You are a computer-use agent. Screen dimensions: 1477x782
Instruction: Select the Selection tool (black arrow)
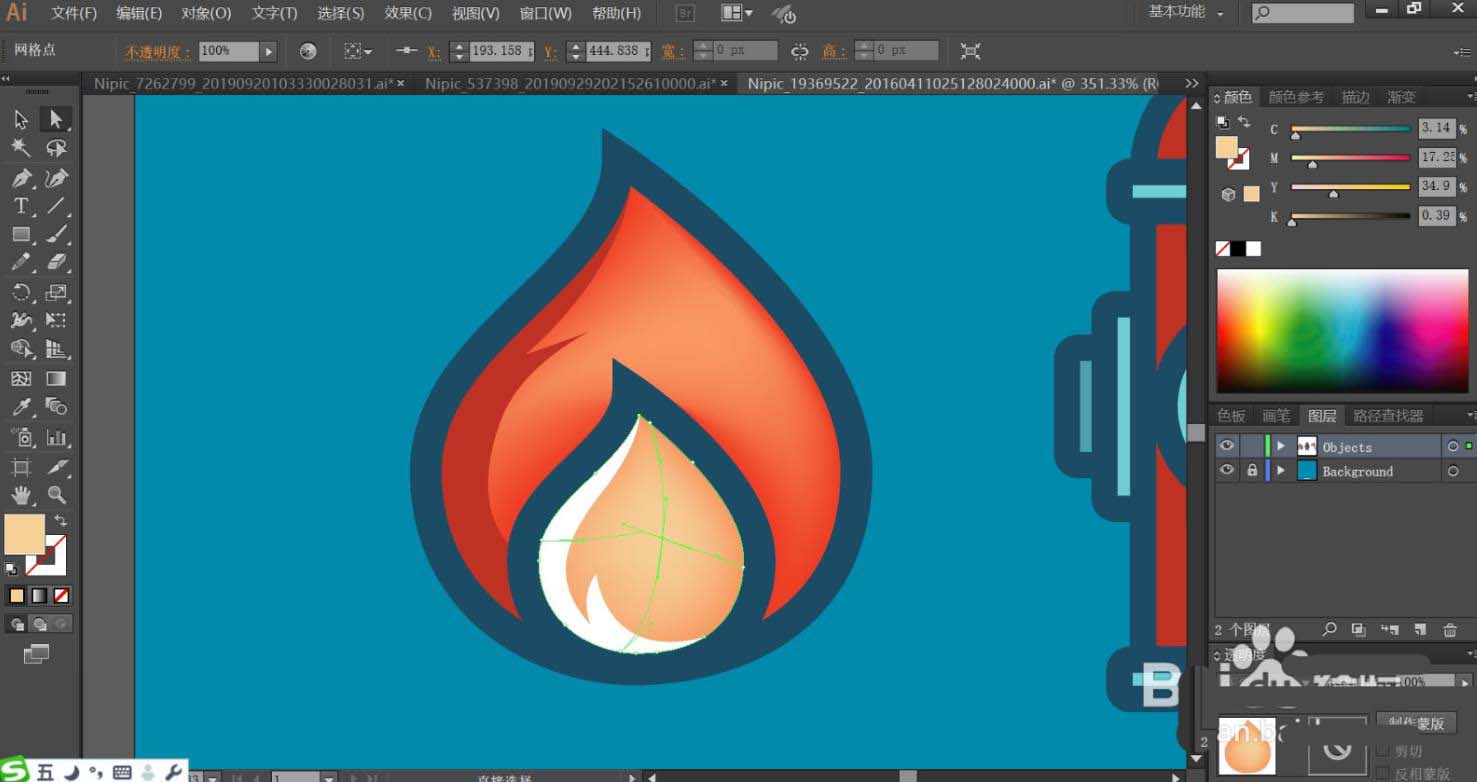point(21,120)
